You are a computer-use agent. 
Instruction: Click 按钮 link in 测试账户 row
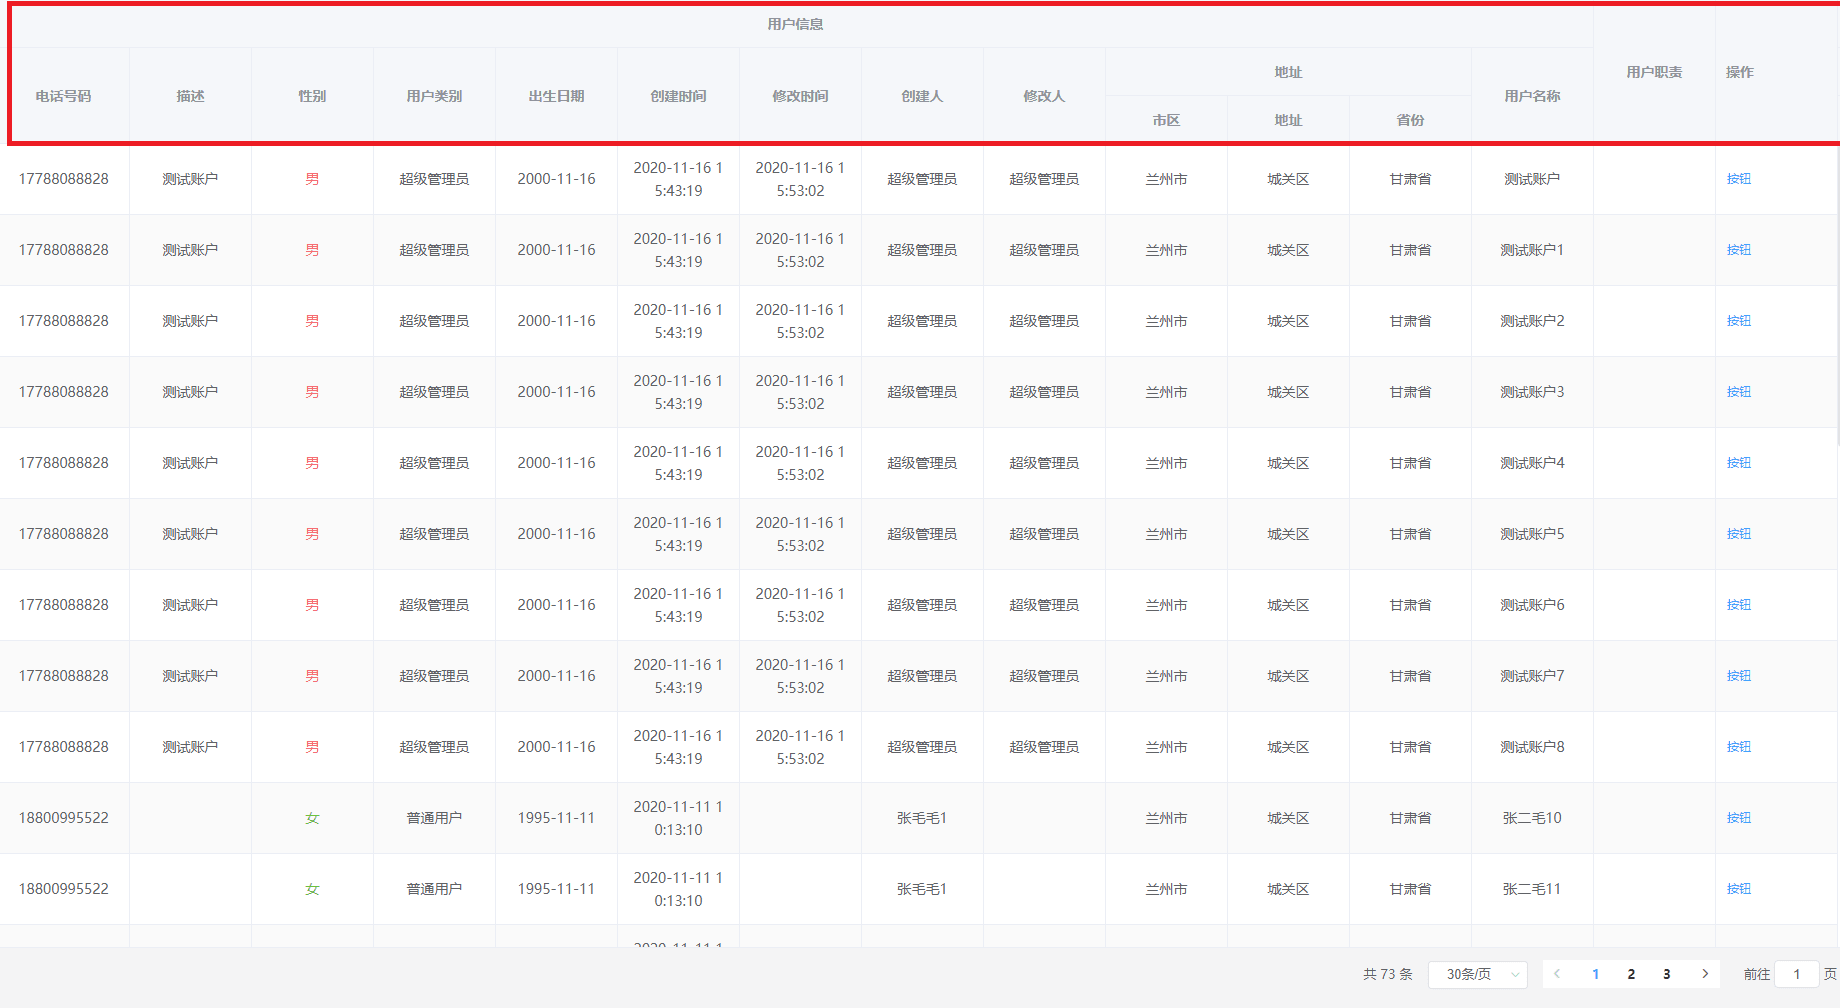point(1739,179)
